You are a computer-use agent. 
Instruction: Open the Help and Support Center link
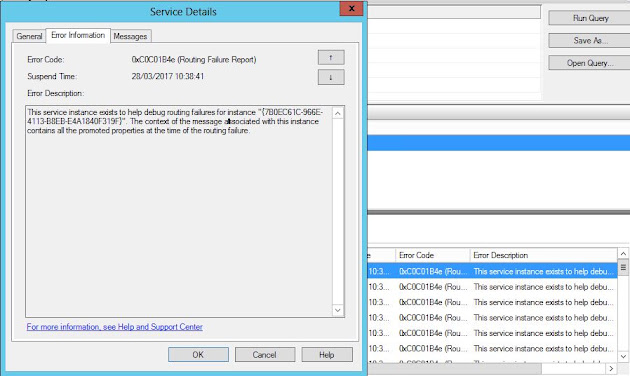point(115,327)
